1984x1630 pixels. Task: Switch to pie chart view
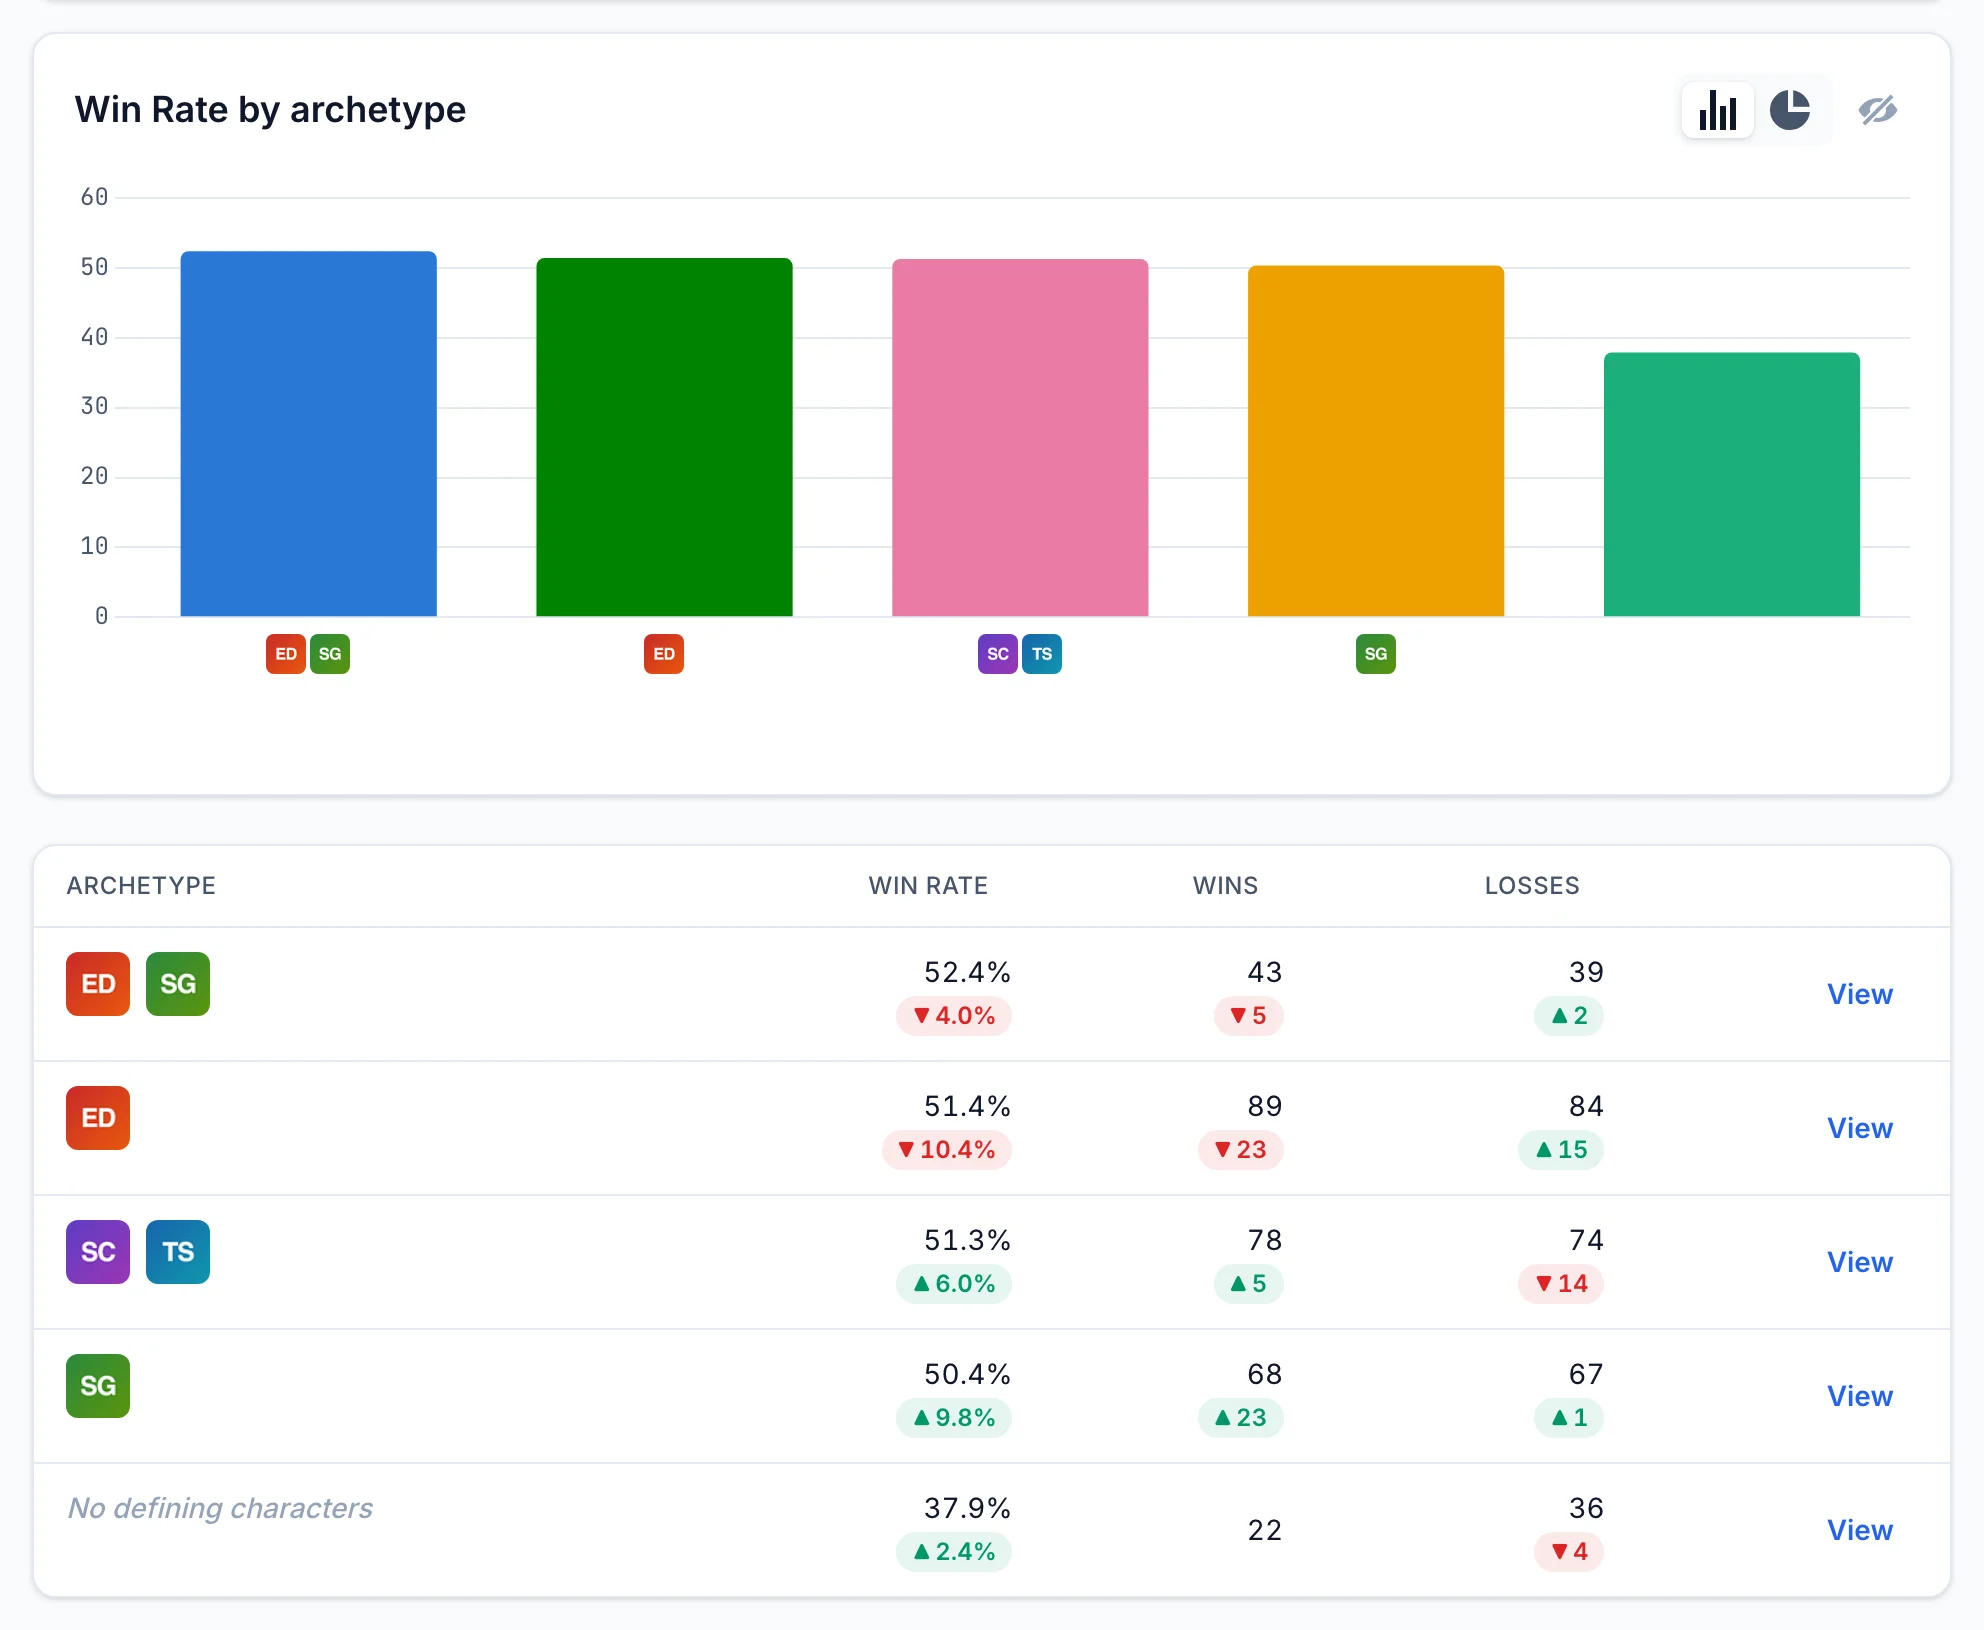(1790, 110)
